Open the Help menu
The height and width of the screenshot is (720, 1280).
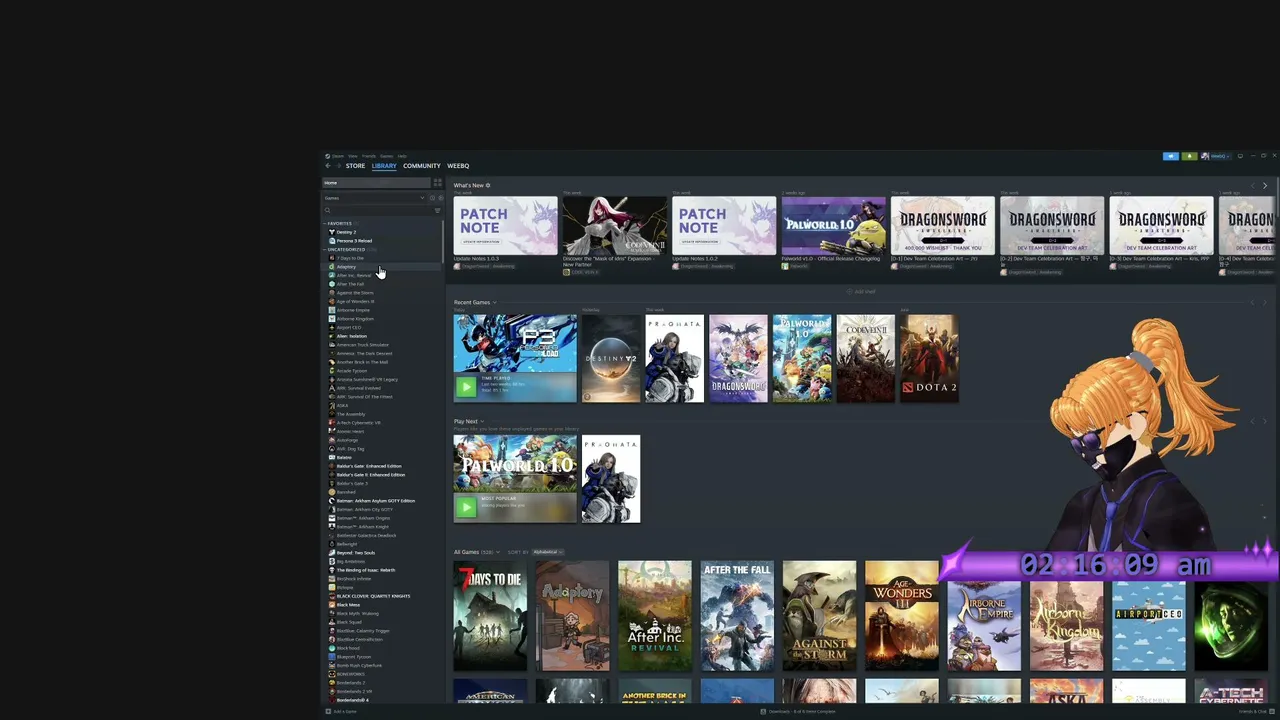402,156
